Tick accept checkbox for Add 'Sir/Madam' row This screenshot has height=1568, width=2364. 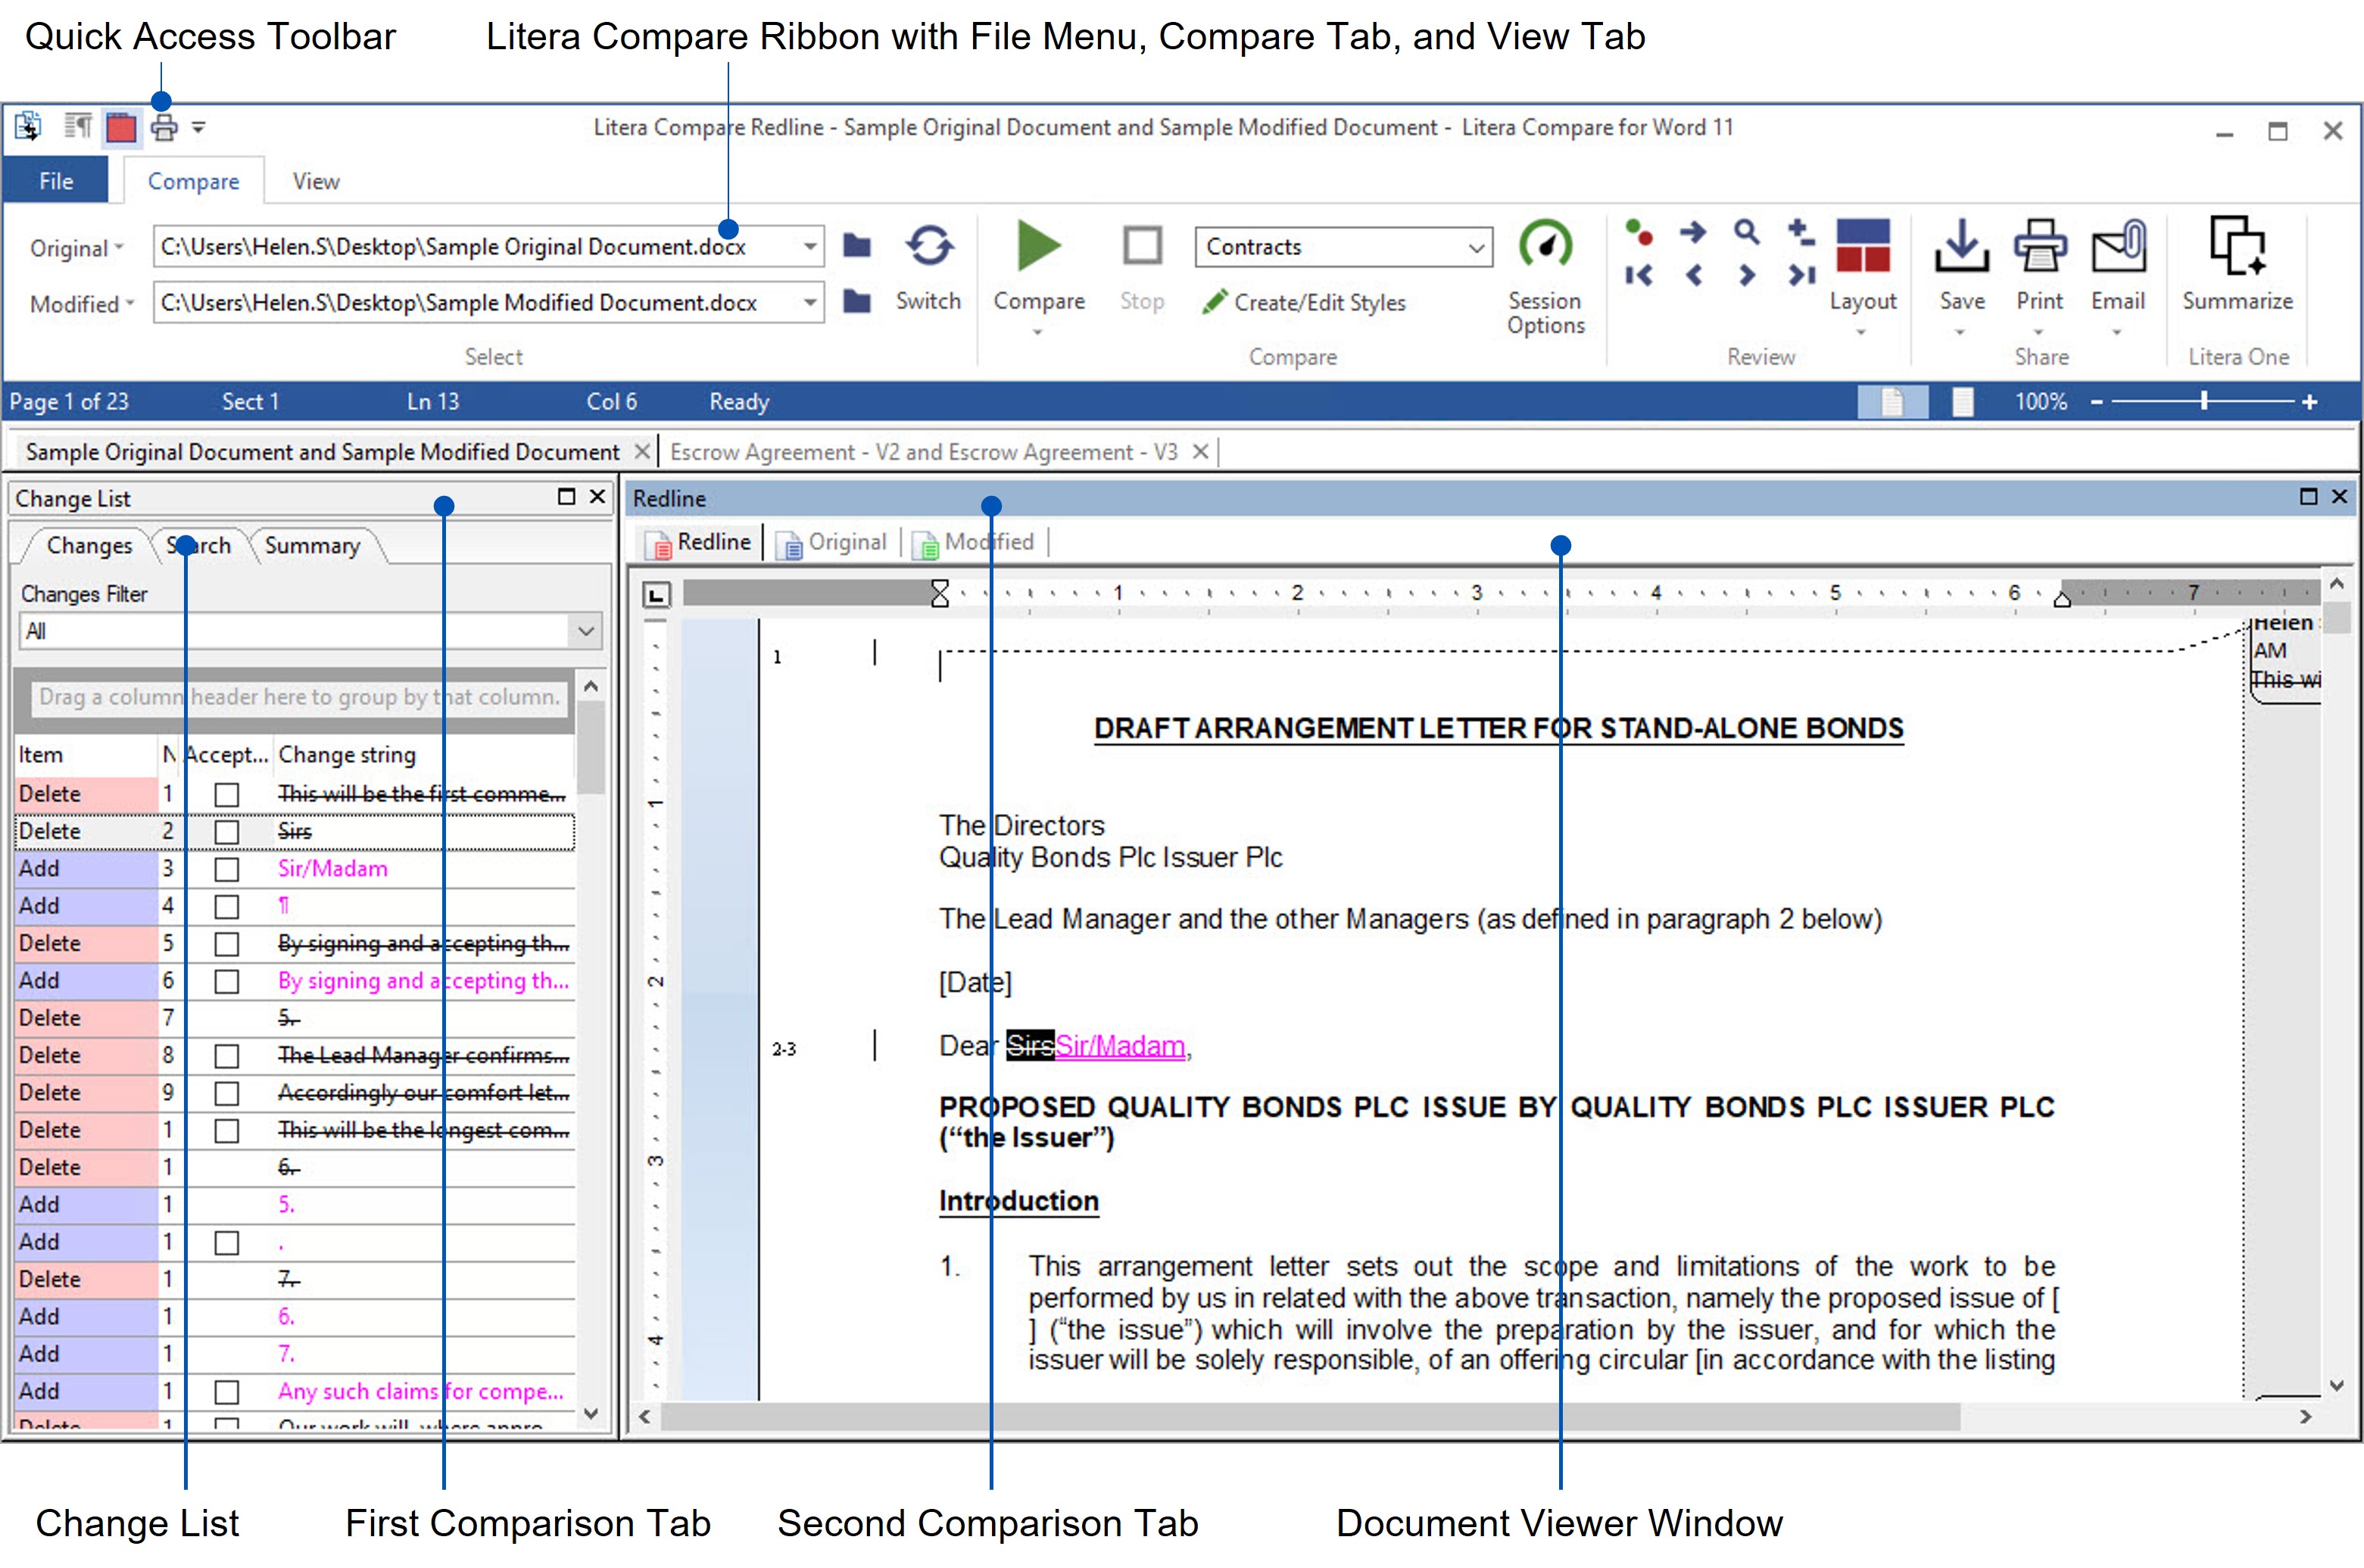227,869
